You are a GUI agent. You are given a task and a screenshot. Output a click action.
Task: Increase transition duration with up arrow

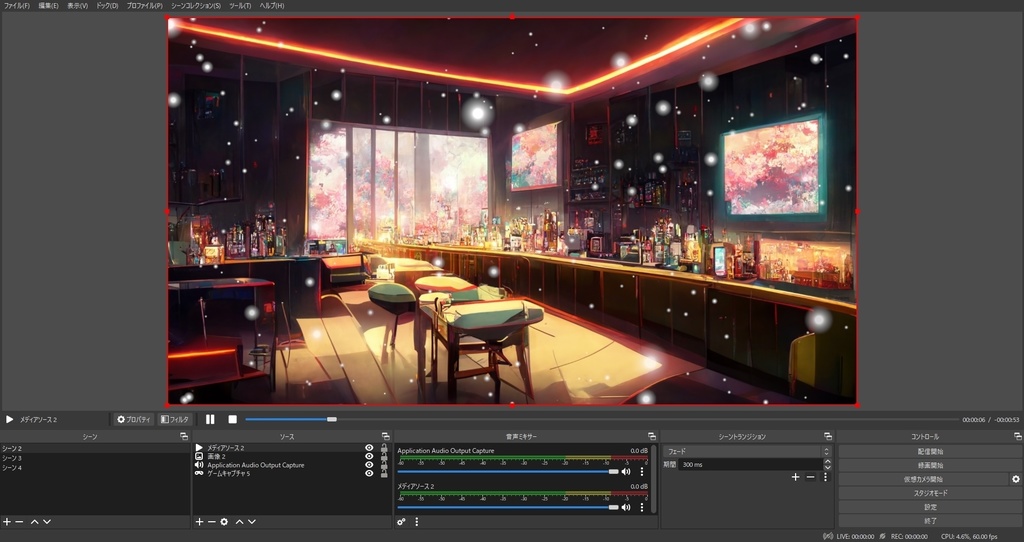[827, 462]
